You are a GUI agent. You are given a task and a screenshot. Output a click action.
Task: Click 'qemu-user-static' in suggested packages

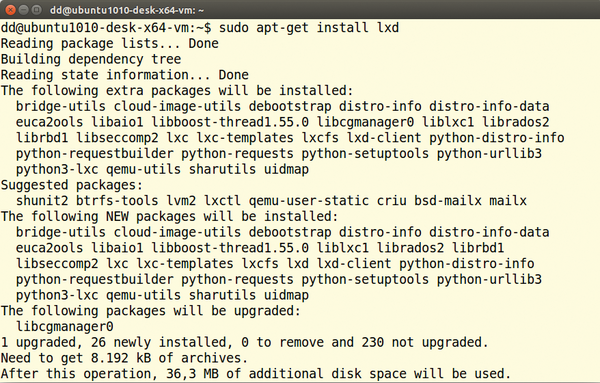(x=309, y=201)
